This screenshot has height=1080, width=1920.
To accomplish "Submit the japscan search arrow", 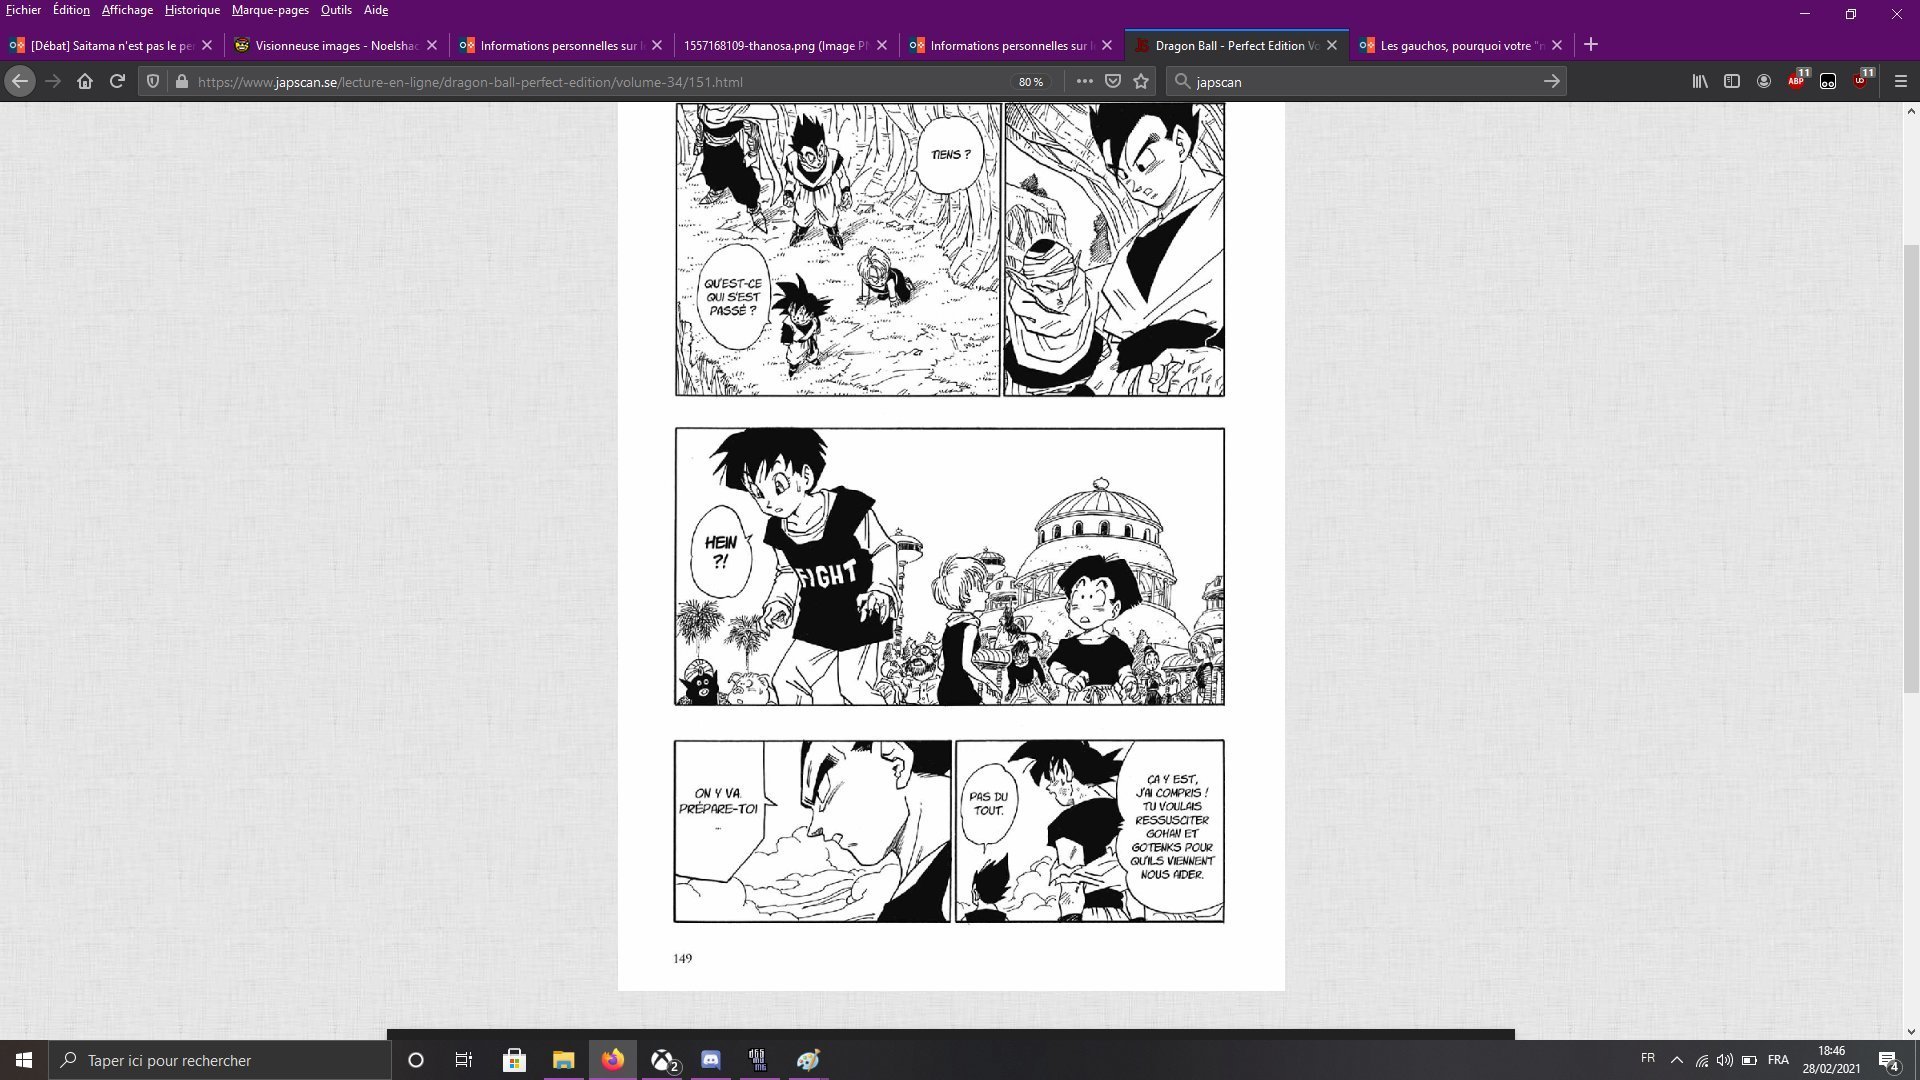I will click(1551, 81).
